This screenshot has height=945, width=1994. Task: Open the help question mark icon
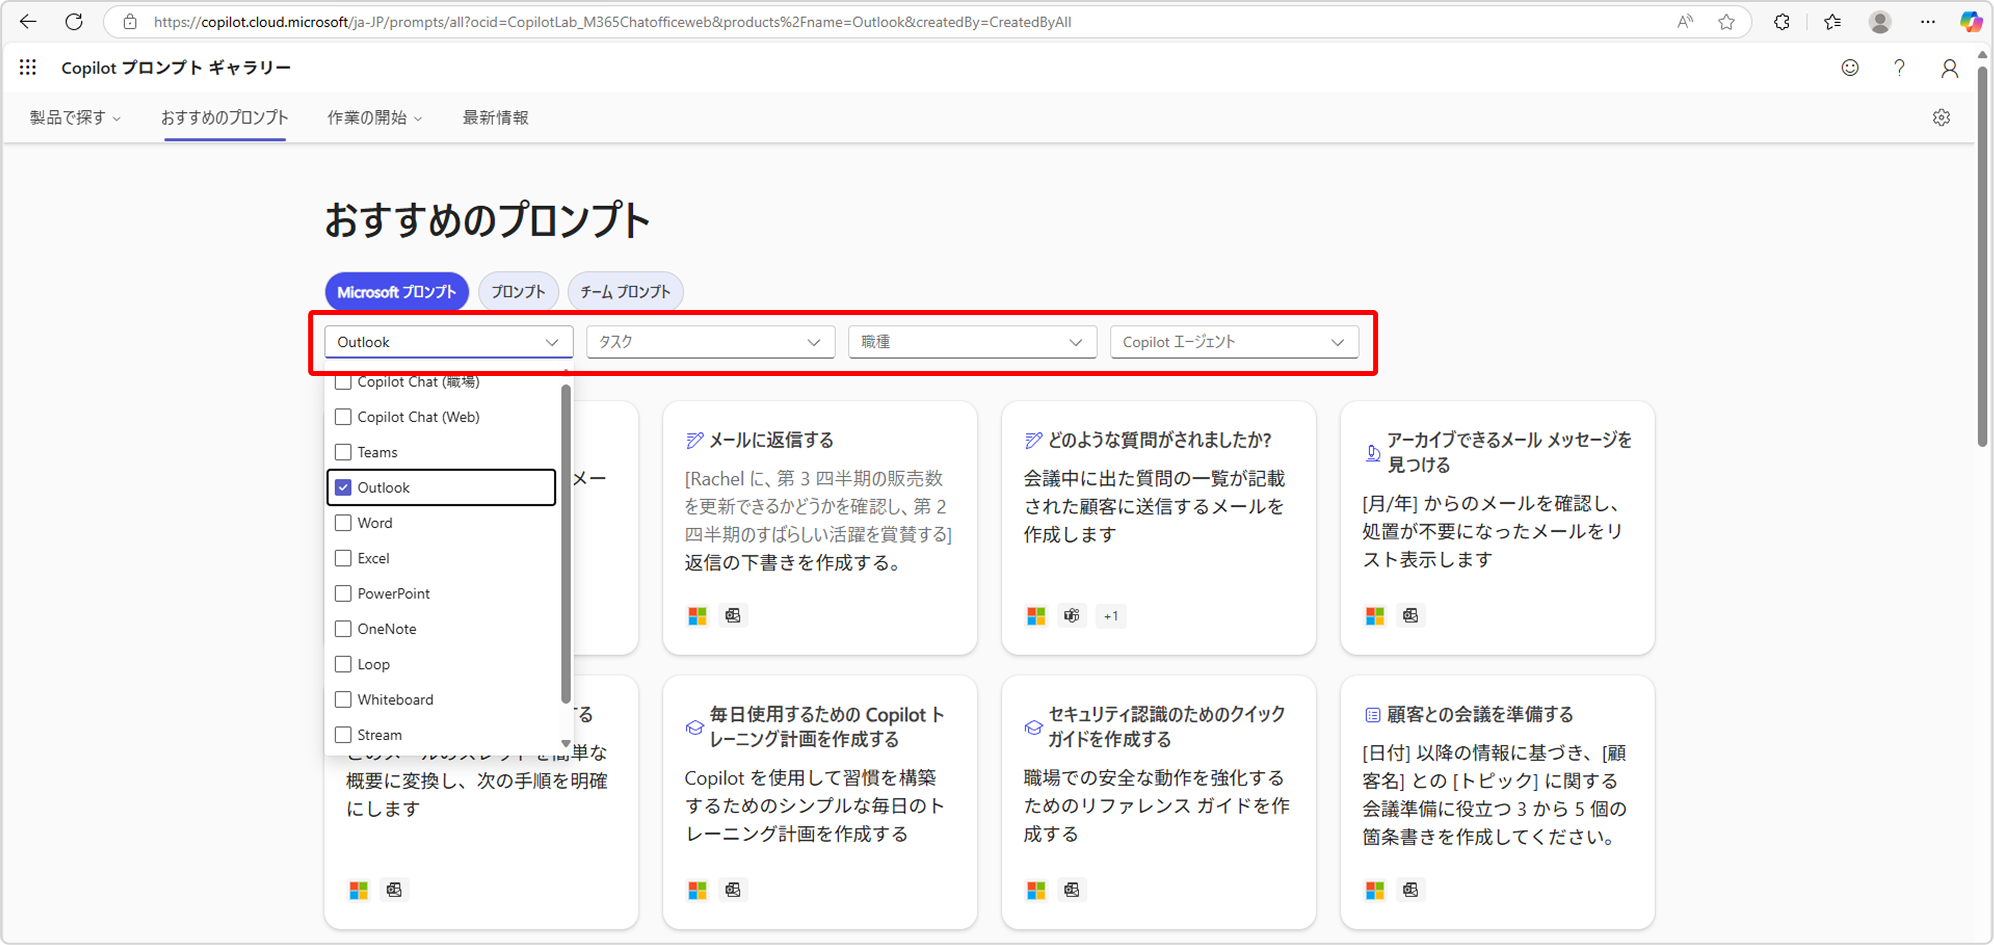pos(1899,67)
